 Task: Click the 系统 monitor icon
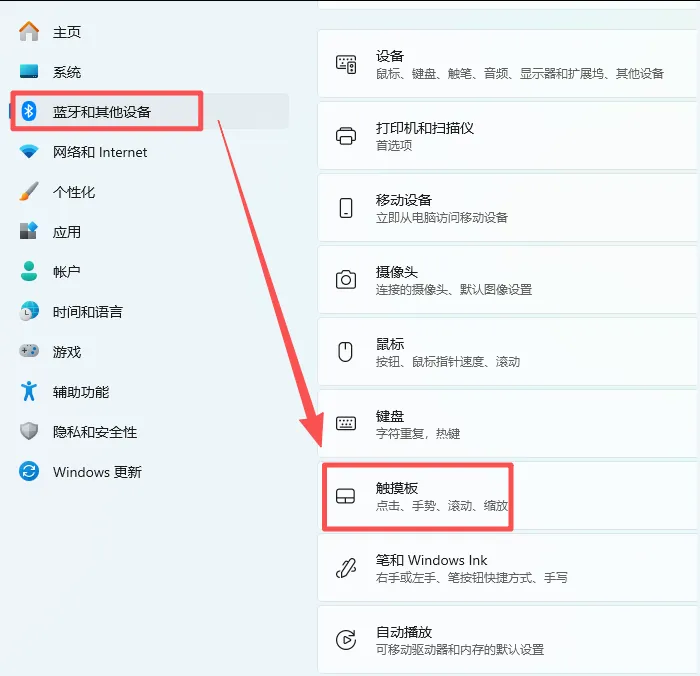(x=29, y=71)
